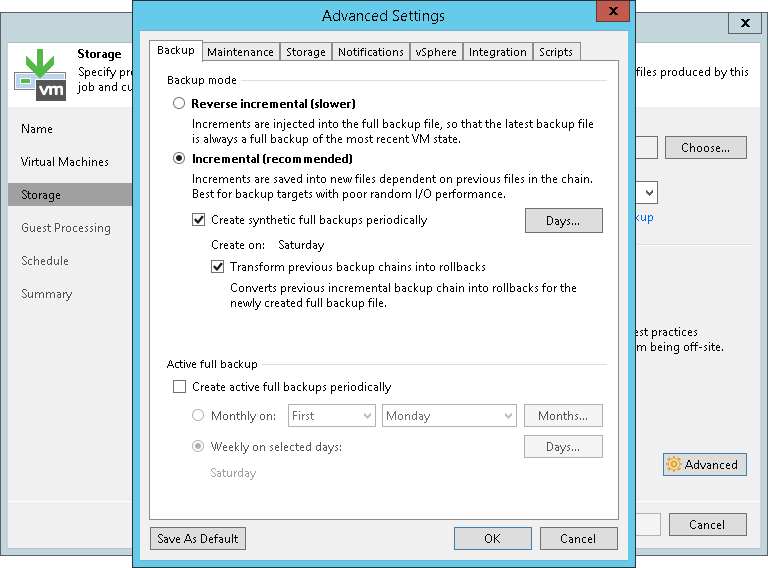Select the Storage step in wizard sidebar
Viewport: 768px width, 568px height.
(x=70, y=194)
